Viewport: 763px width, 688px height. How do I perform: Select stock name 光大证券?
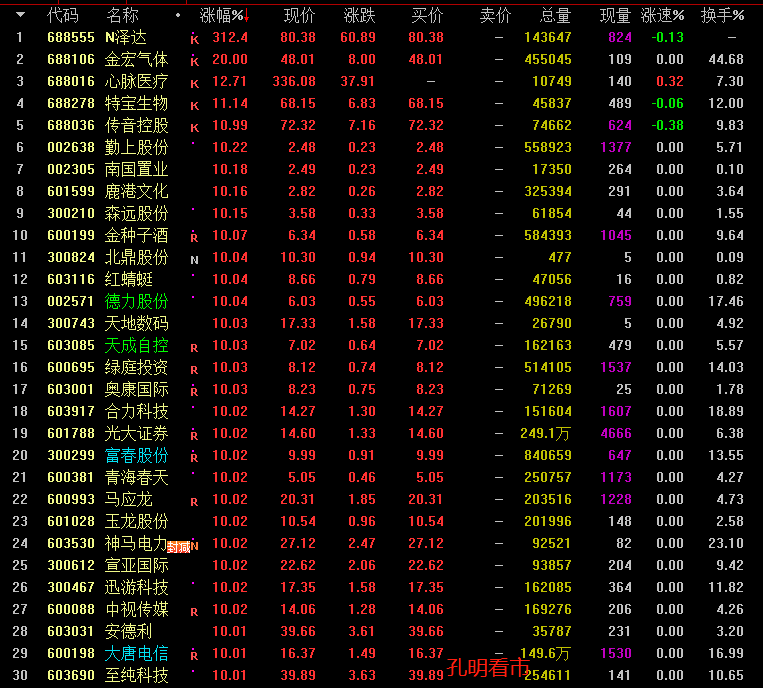pyautogui.click(x=136, y=433)
